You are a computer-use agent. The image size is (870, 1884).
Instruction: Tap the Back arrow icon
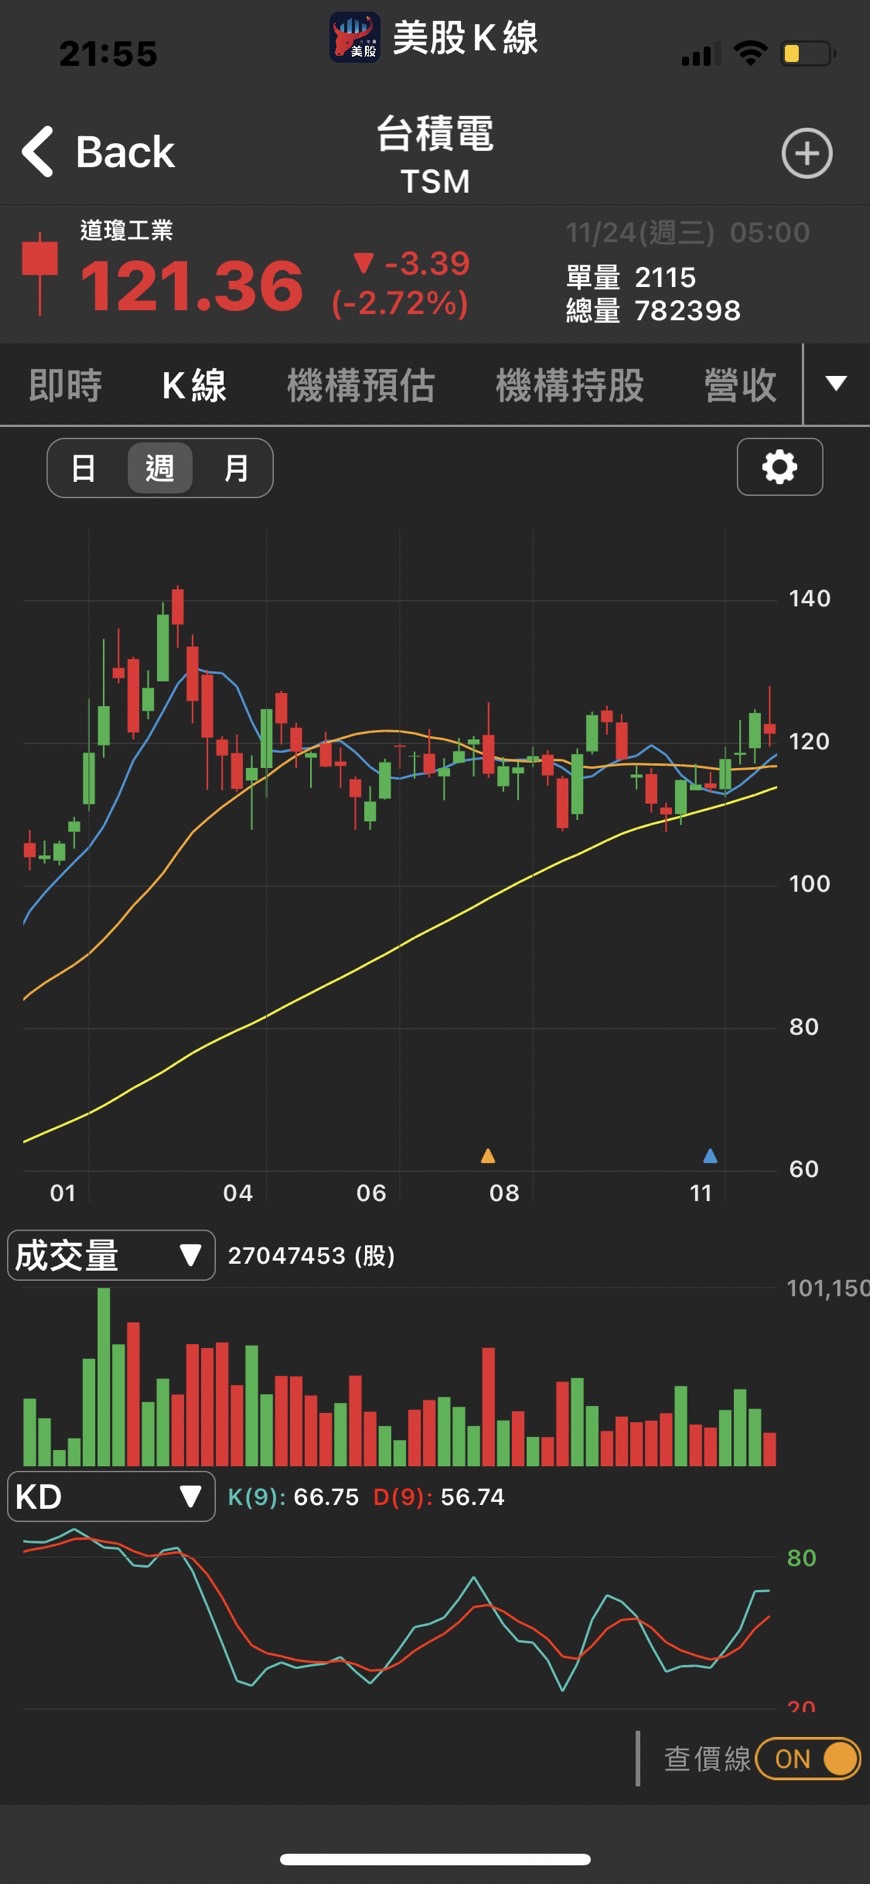[x=38, y=152]
